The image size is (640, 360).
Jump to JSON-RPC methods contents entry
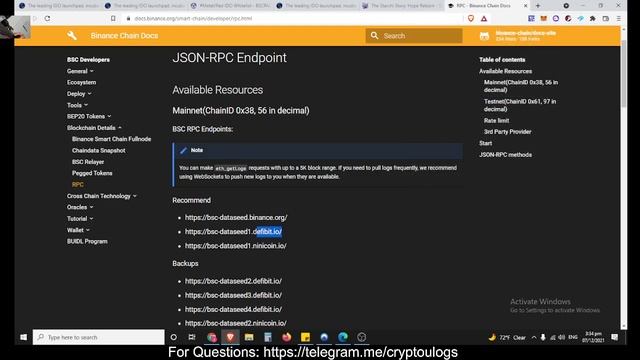pyautogui.click(x=505, y=155)
